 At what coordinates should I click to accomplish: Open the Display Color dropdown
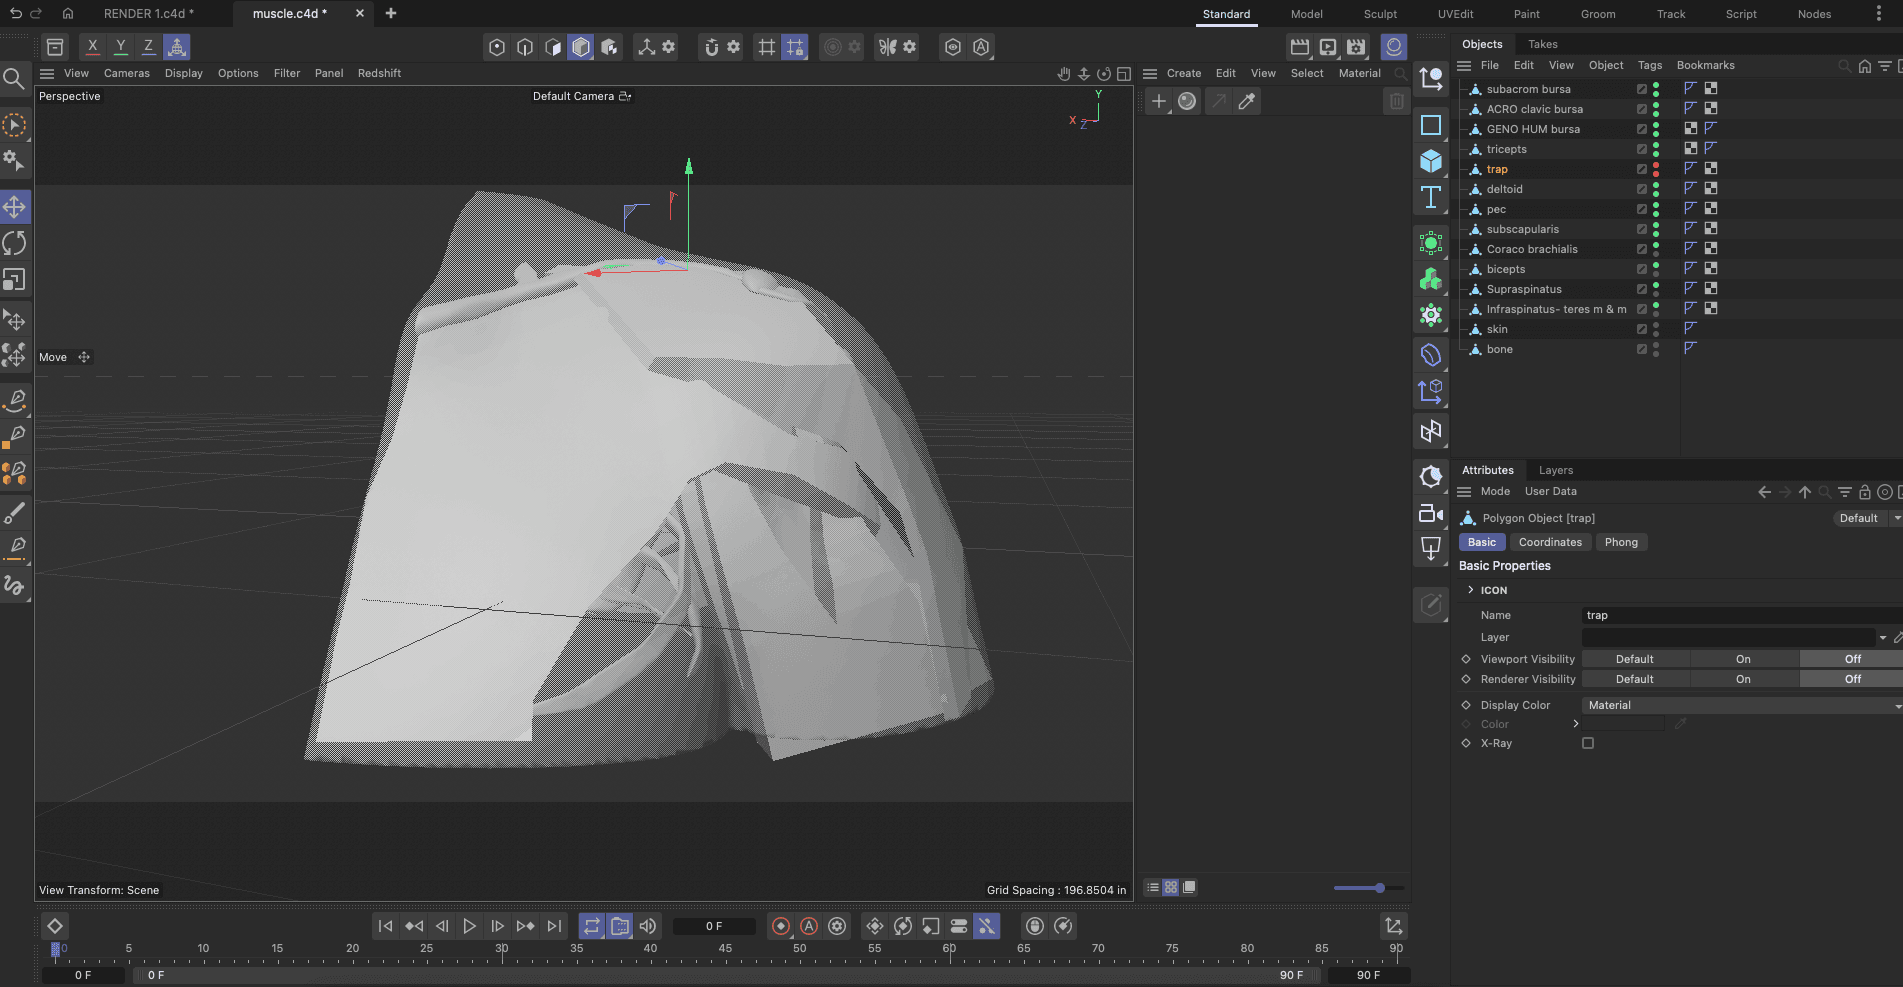pos(1740,705)
